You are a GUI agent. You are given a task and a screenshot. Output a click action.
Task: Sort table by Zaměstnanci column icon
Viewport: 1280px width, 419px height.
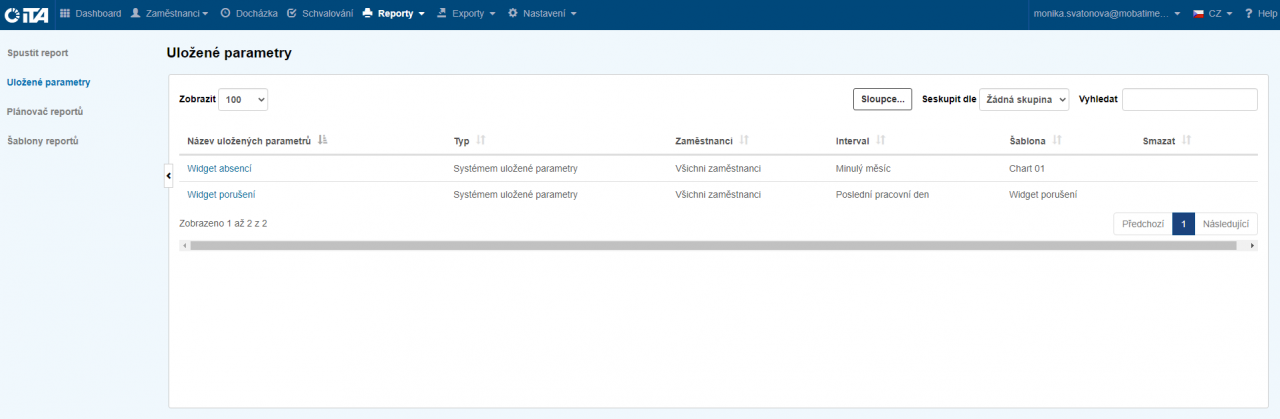point(744,141)
